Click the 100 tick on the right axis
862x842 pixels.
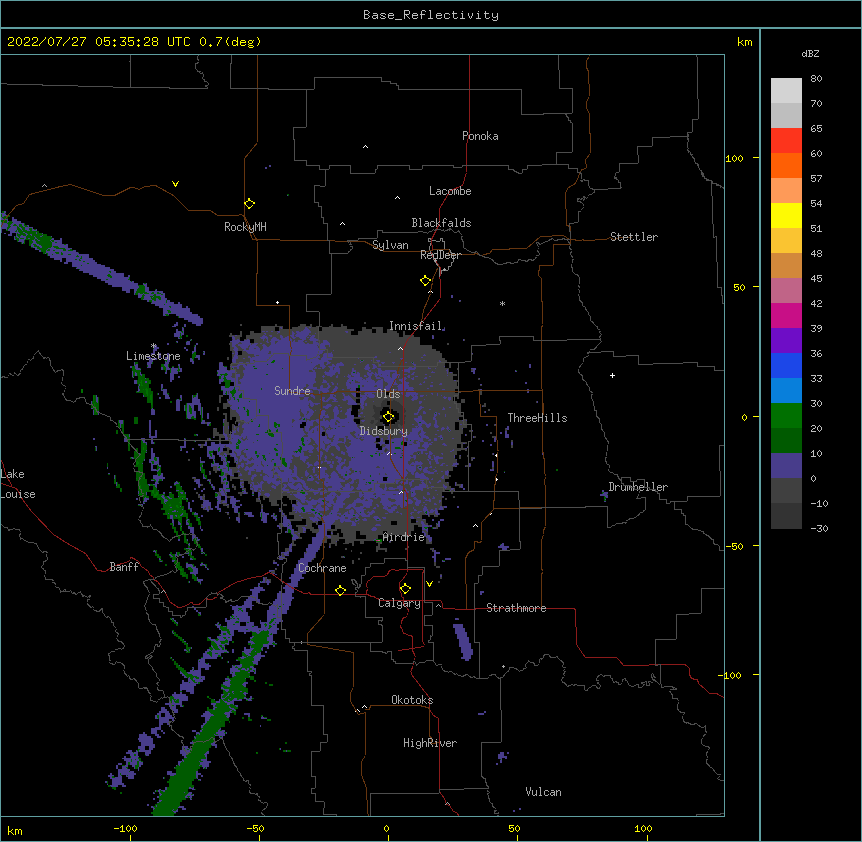734,158
